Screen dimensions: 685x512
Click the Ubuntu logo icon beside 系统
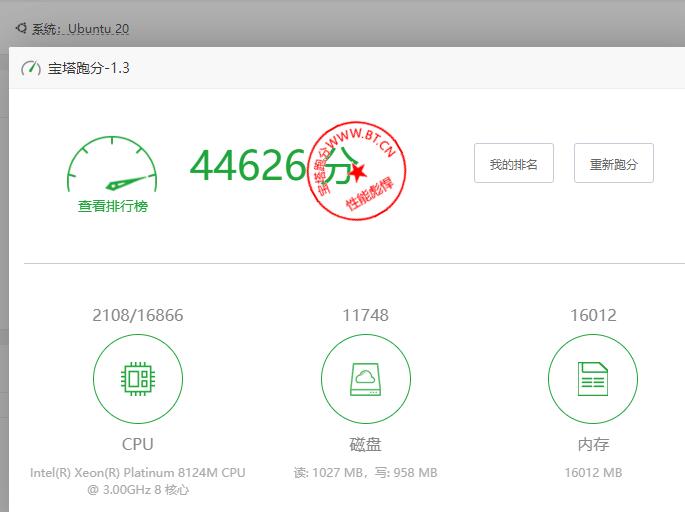21,28
